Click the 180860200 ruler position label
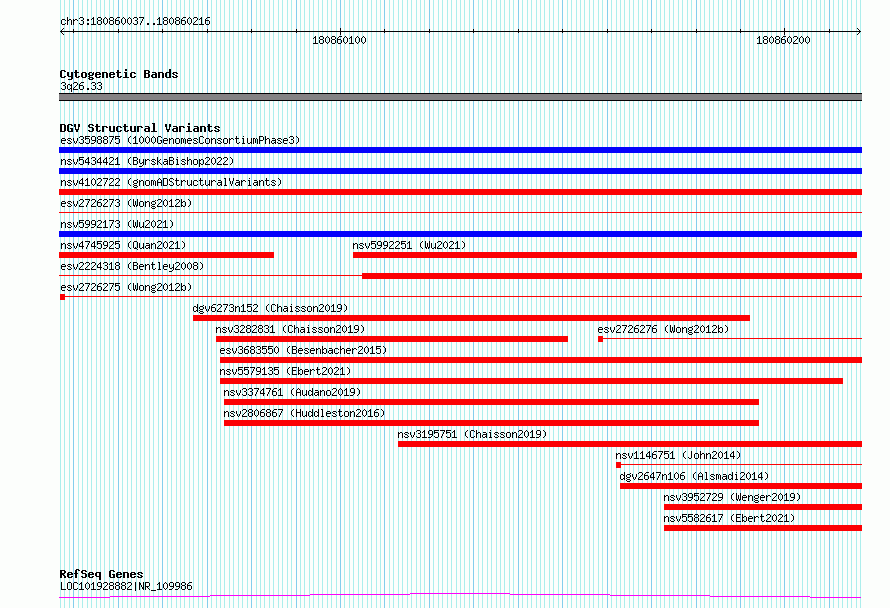 783,40
